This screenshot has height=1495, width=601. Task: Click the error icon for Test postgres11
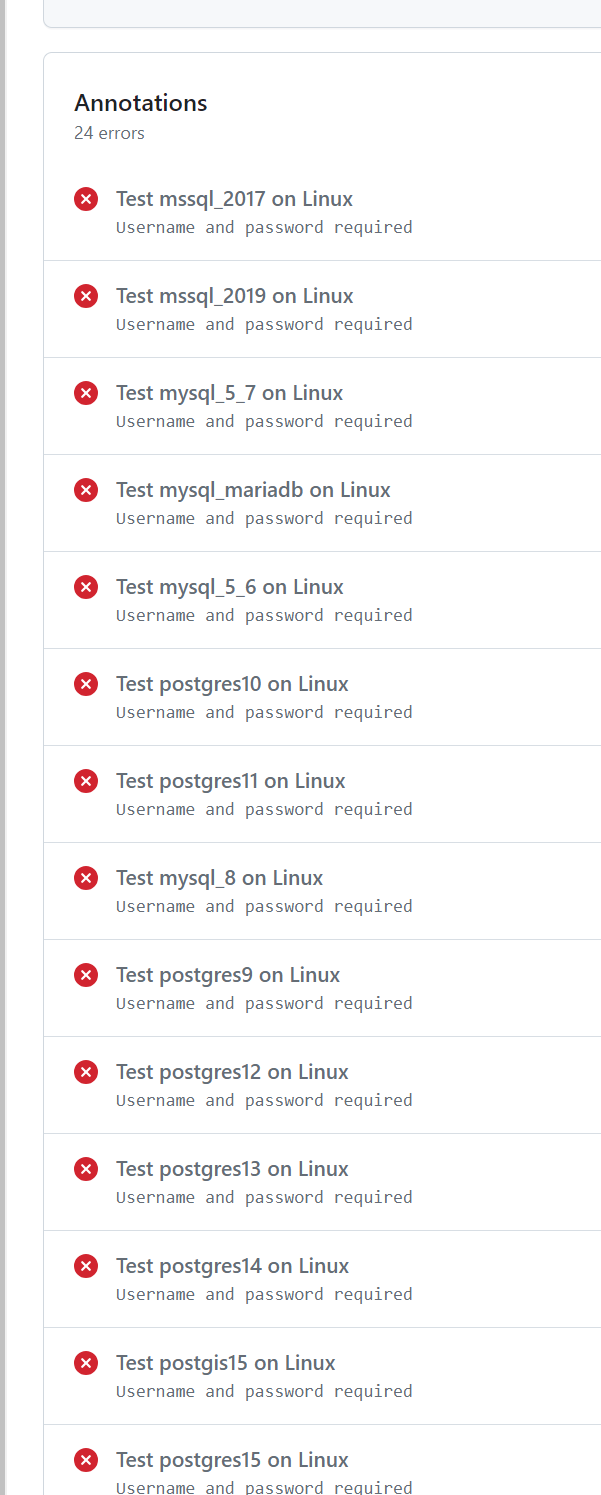[86, 781]
